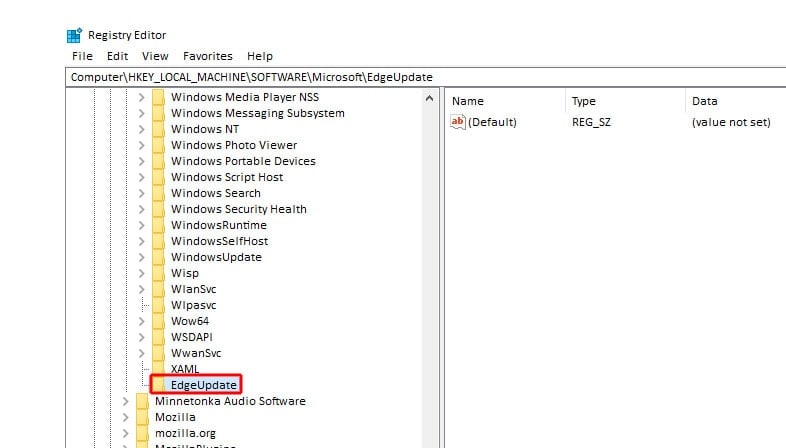Select the Windows Script Host key

227,177
